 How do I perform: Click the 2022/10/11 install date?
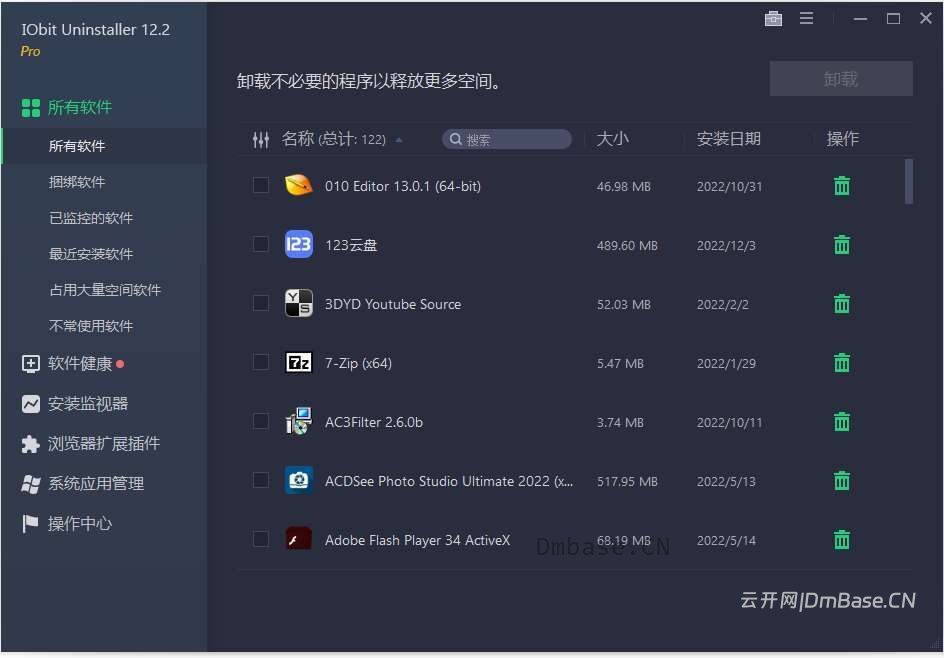tap(729, 423)
